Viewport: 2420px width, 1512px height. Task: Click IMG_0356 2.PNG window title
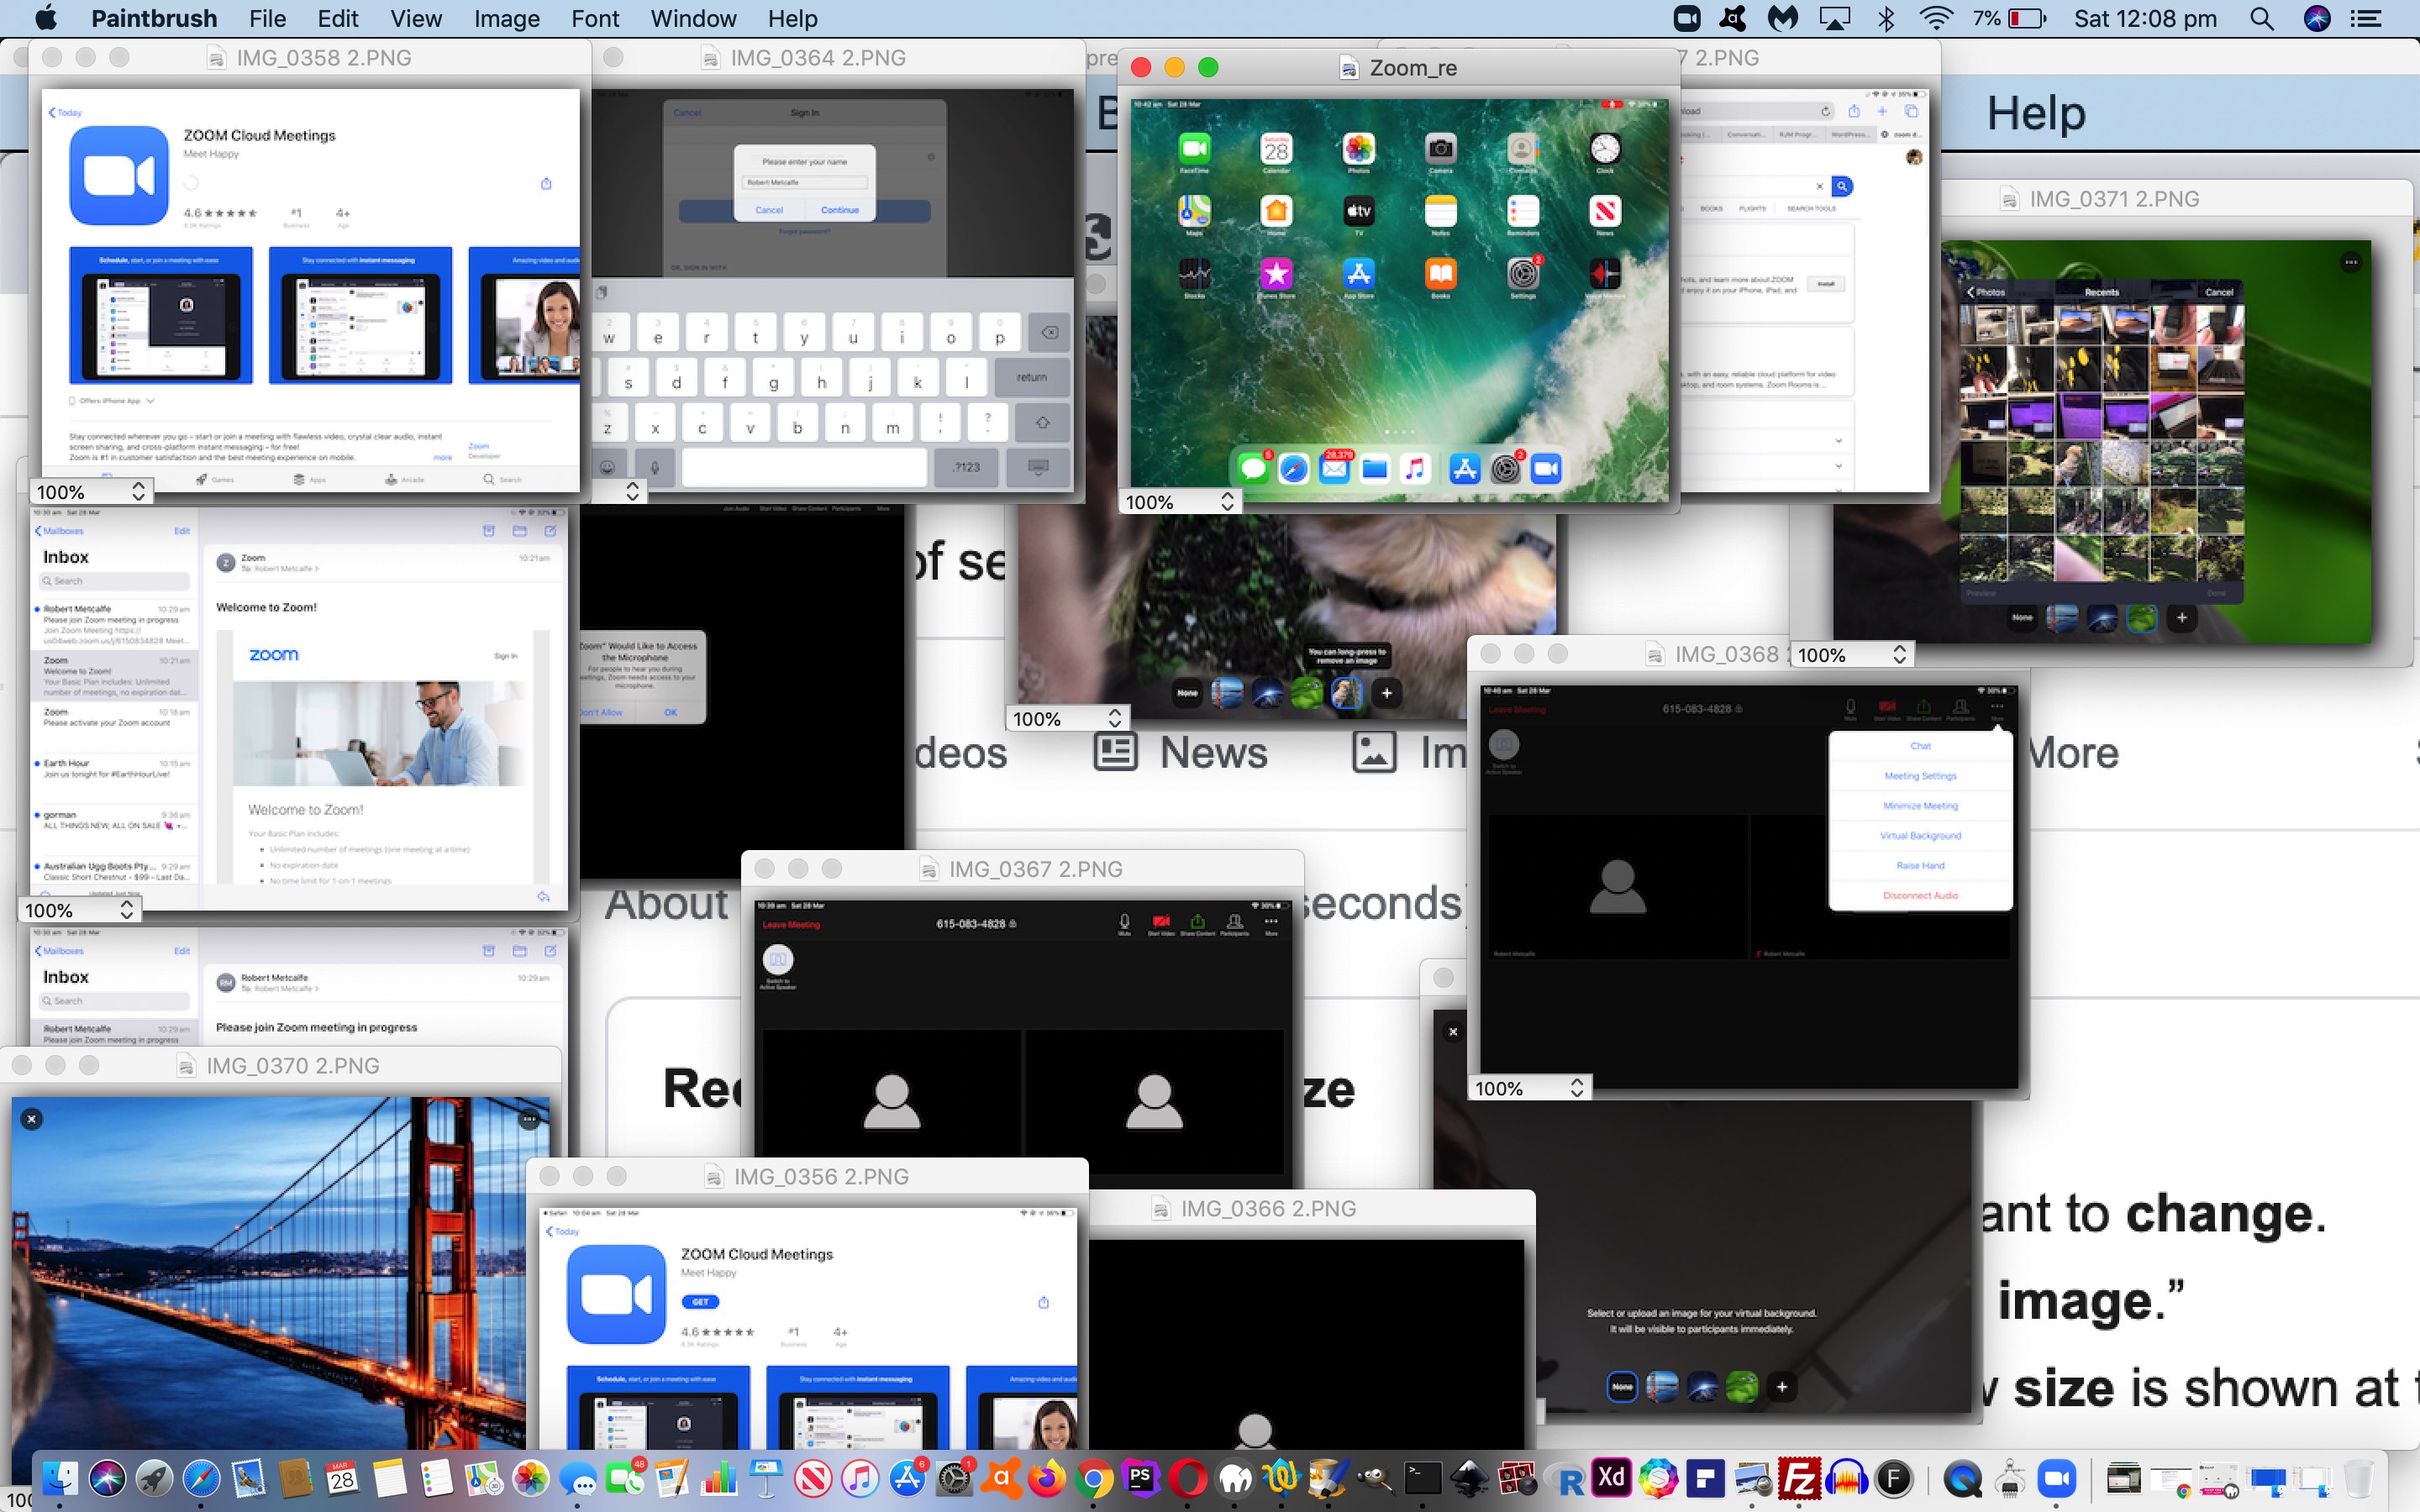pos(821,1176)
